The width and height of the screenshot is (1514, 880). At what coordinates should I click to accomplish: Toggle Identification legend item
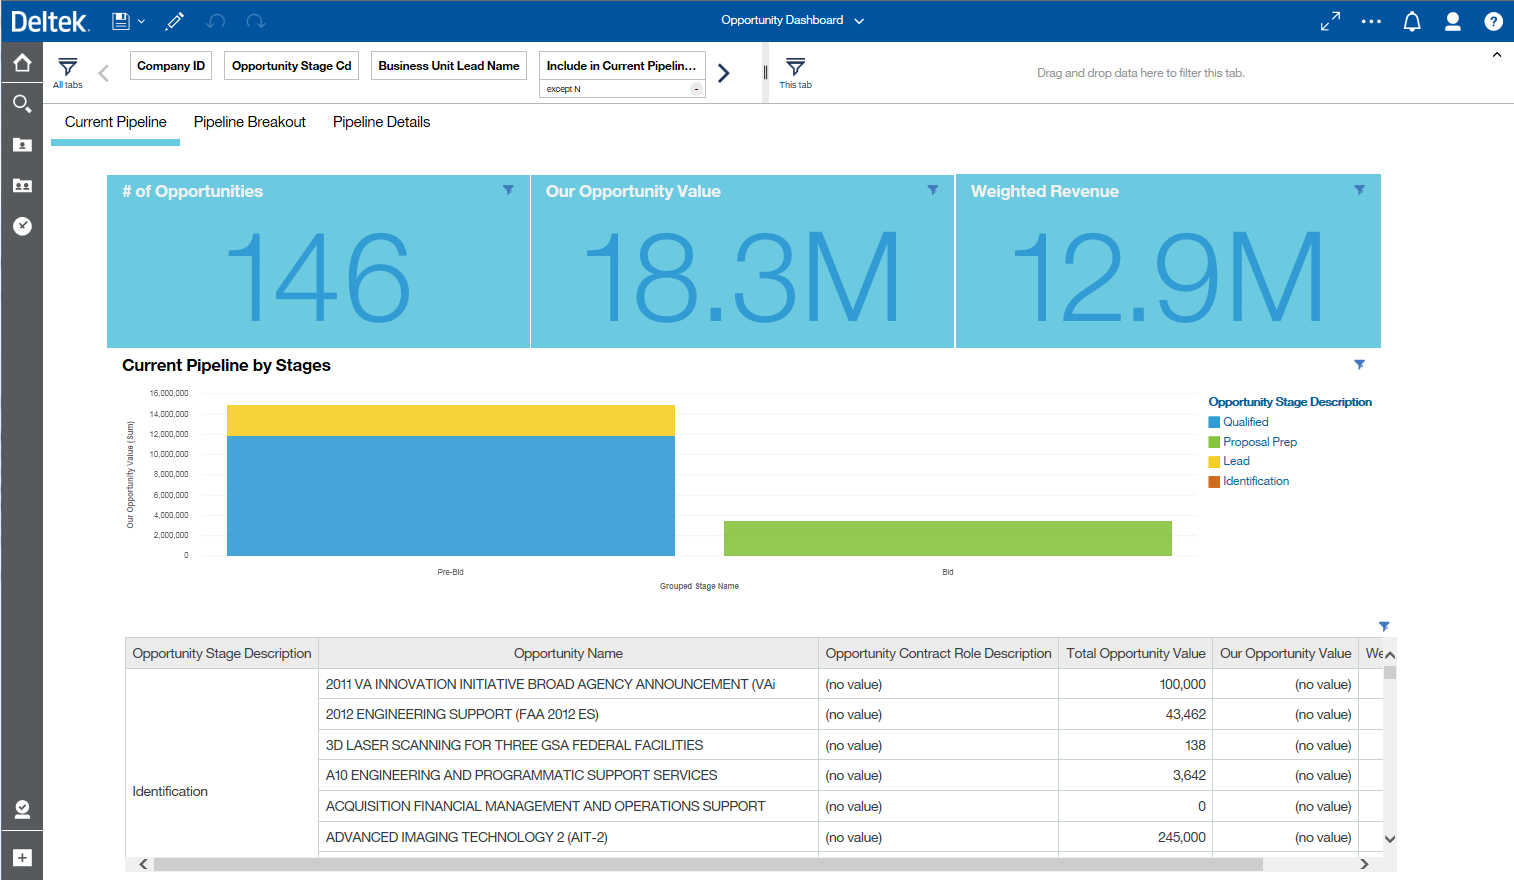coord(1255,481)
